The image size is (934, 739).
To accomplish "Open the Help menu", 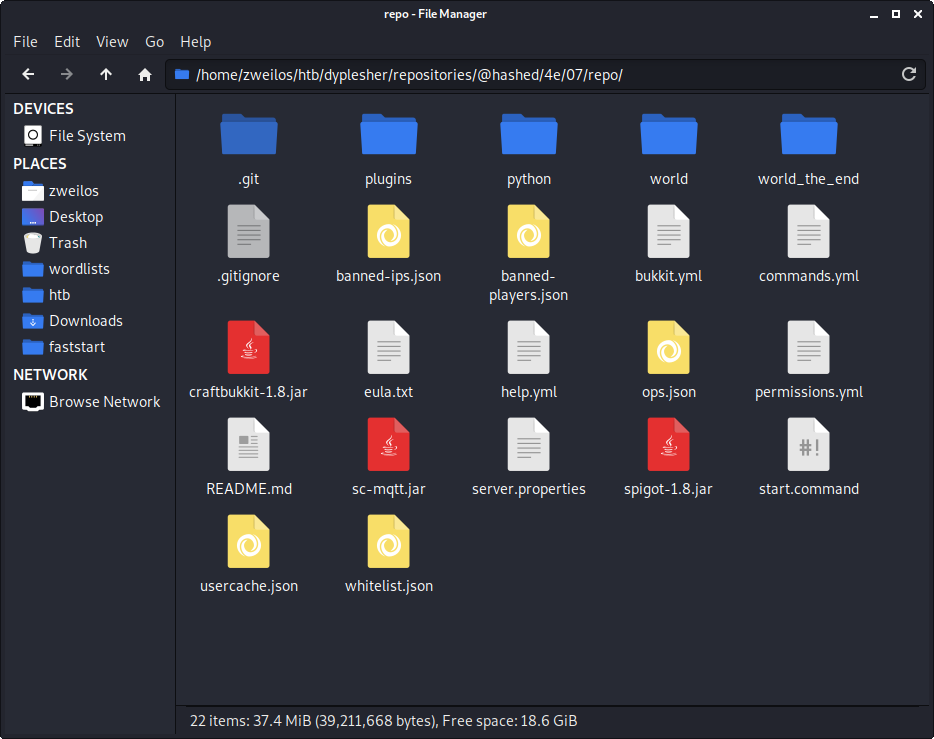I will pos(195,42).
